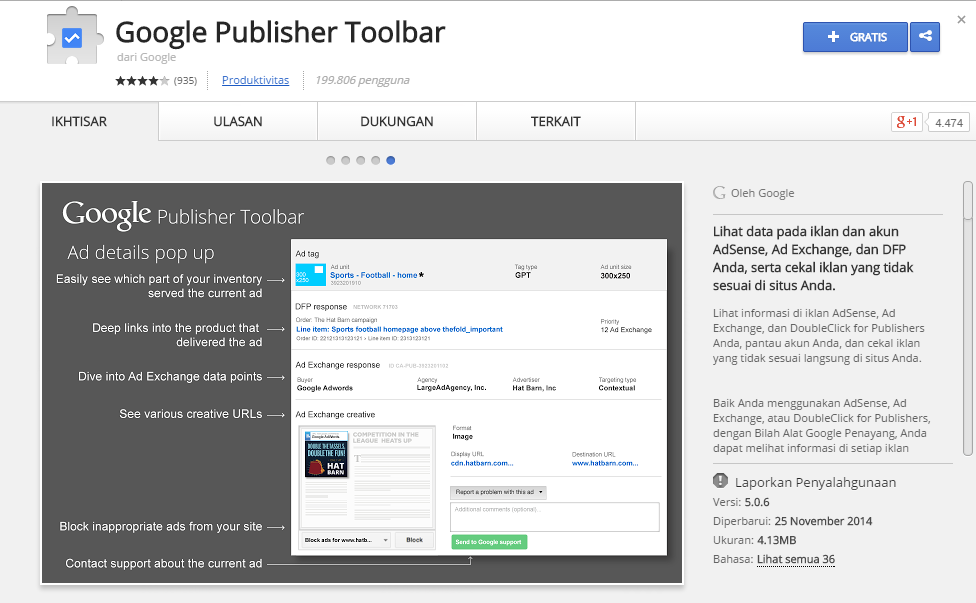The image size is (976, 603).
Task: Click the Additional comments field in screenshot
Action: click(555, 517)
